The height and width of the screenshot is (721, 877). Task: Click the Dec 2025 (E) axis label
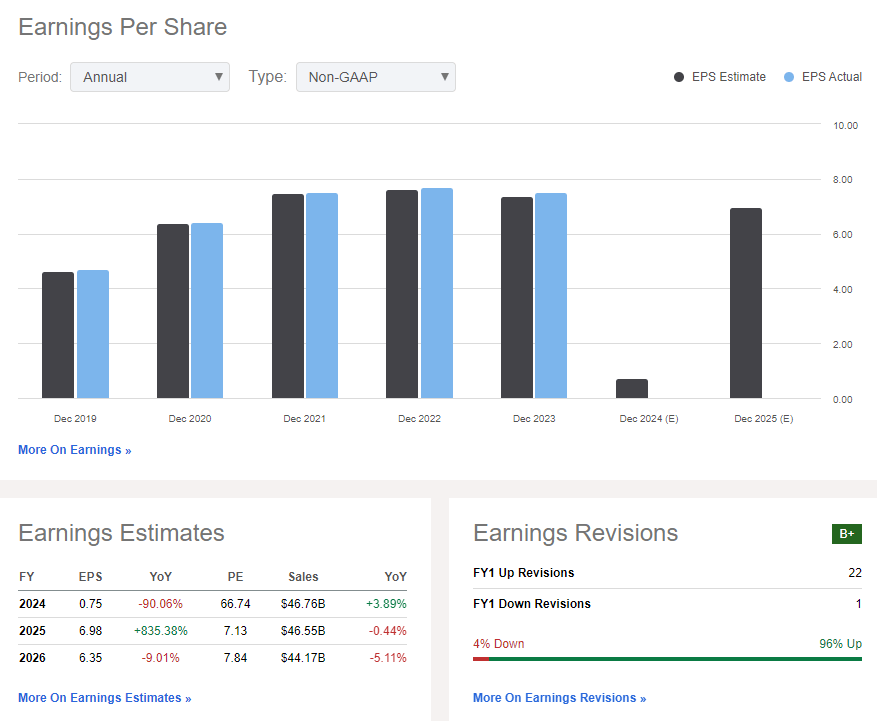click(763, 418)
